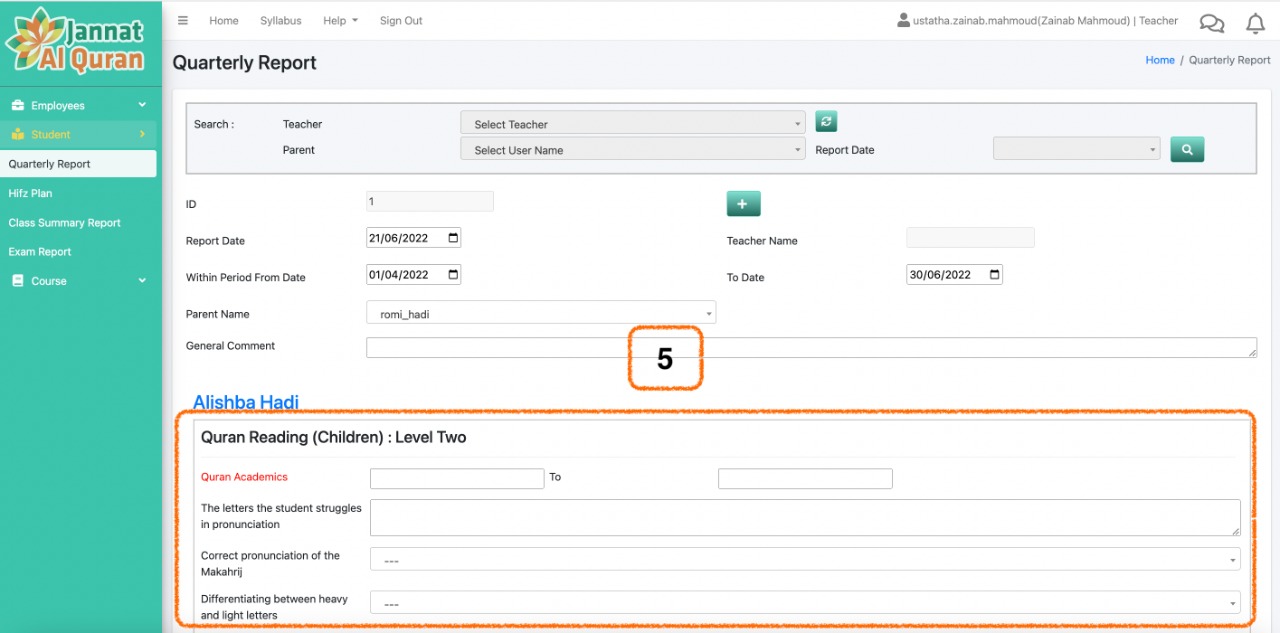Screen dimensions: 1280x633
Task: Click the green search magnifier button
Action: coord(1187,150)
